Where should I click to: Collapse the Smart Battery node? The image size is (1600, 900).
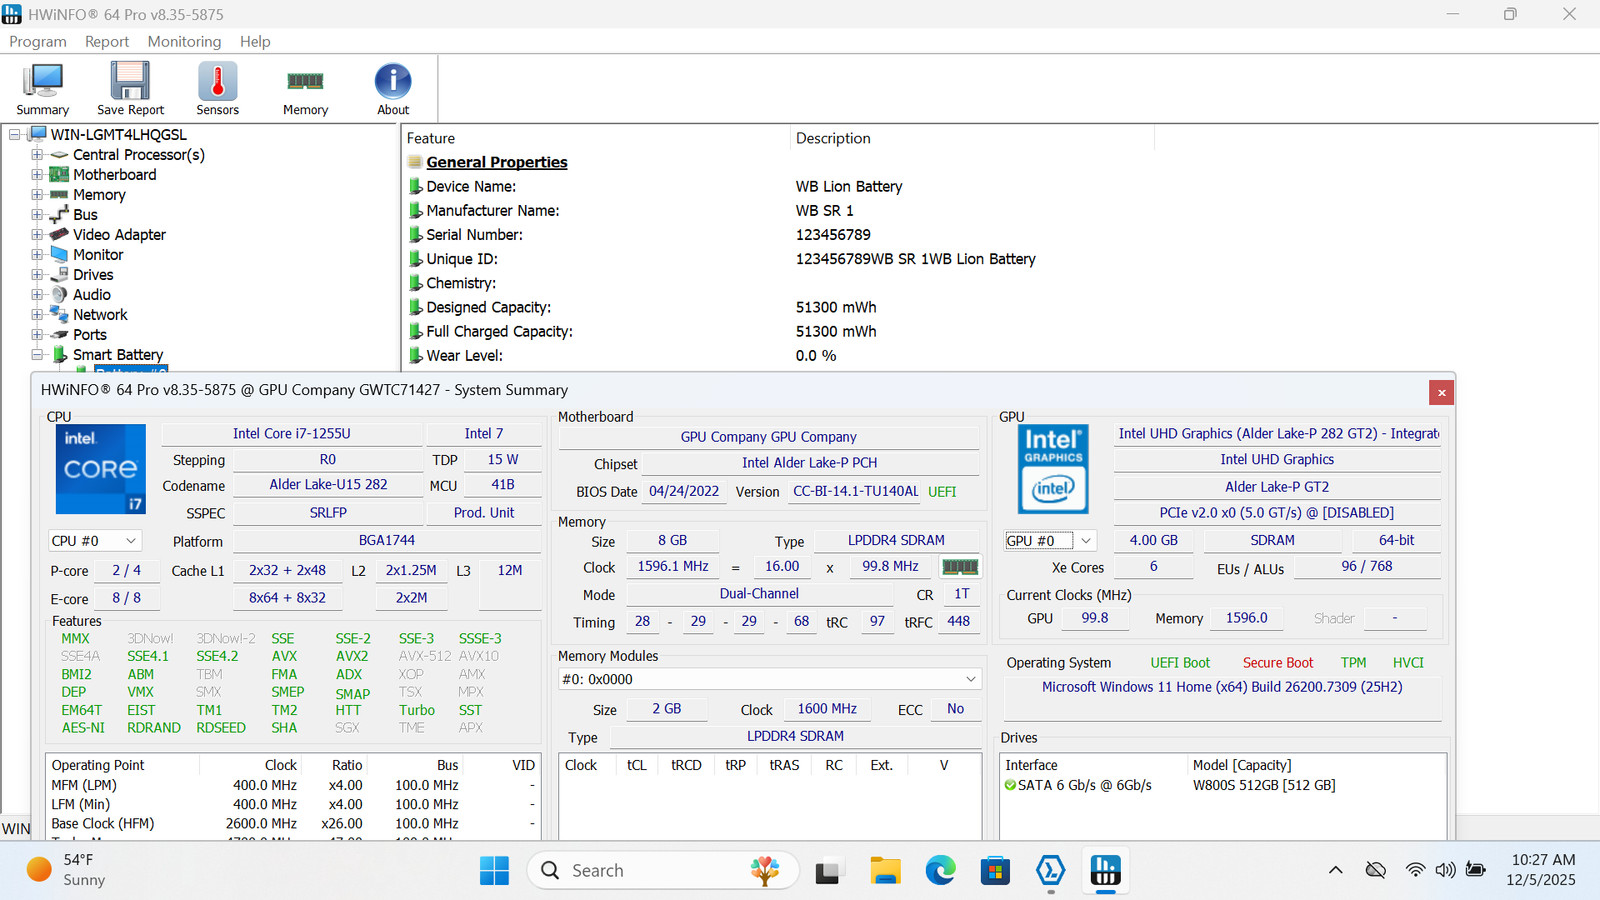(37, 355)
